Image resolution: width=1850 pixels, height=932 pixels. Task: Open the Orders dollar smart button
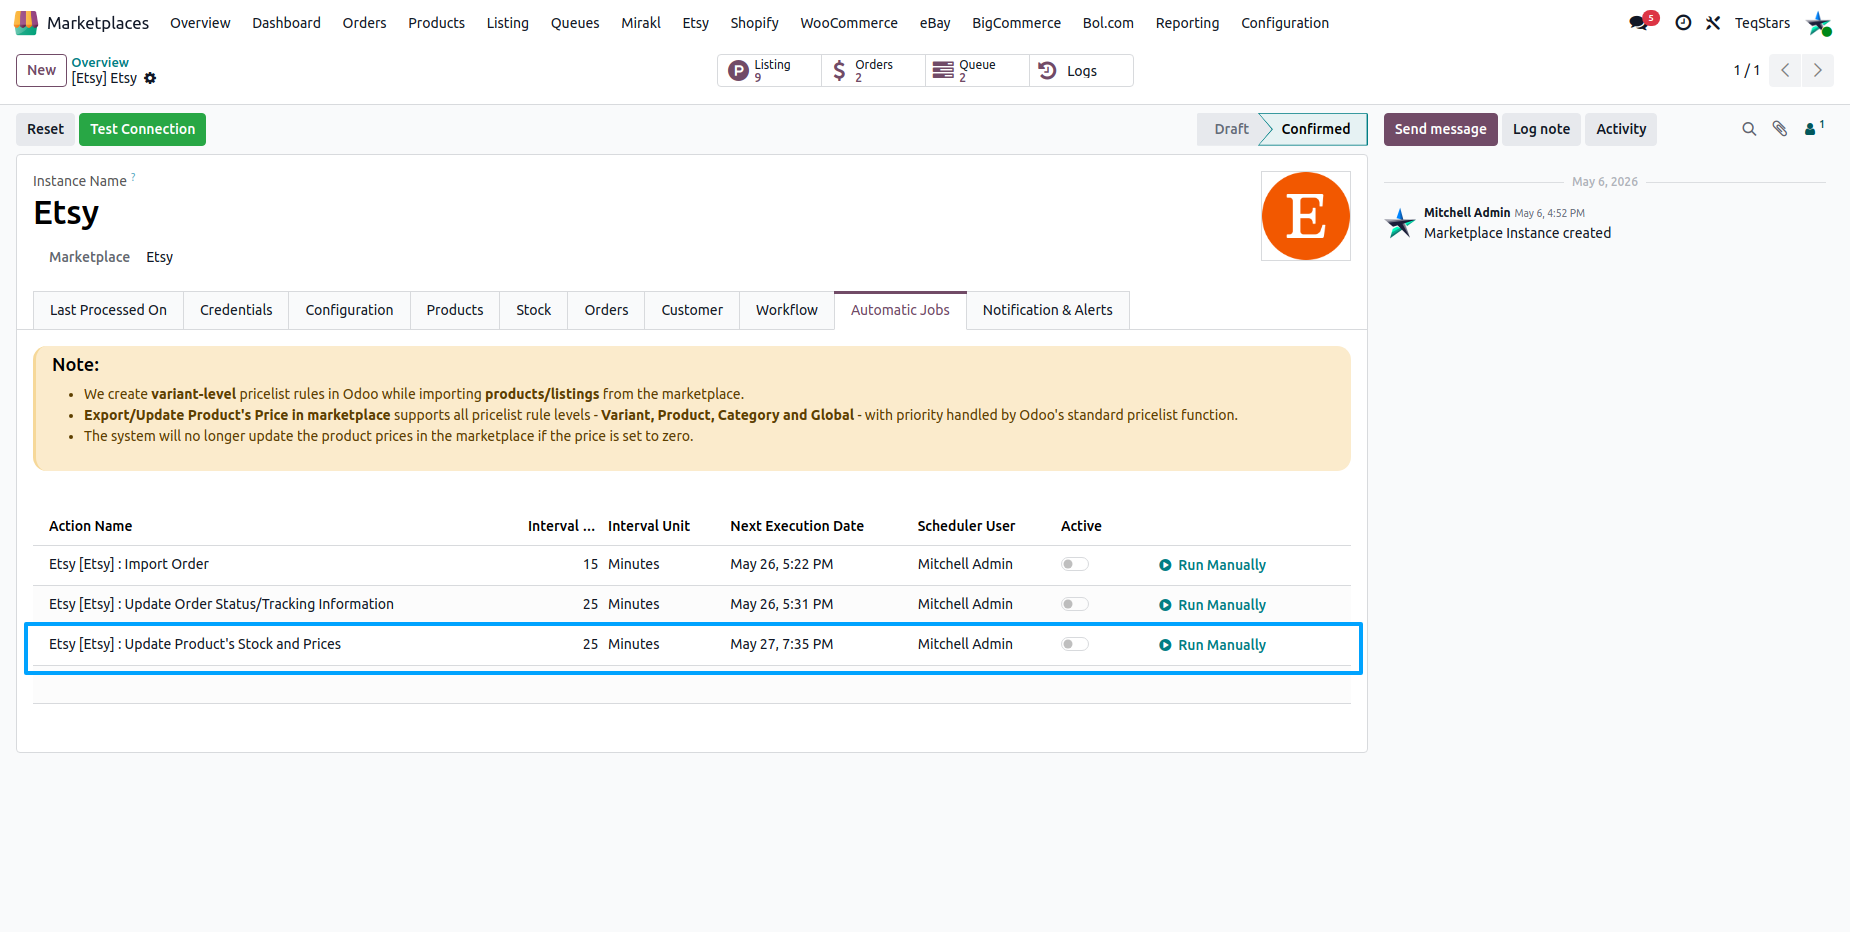873,70
